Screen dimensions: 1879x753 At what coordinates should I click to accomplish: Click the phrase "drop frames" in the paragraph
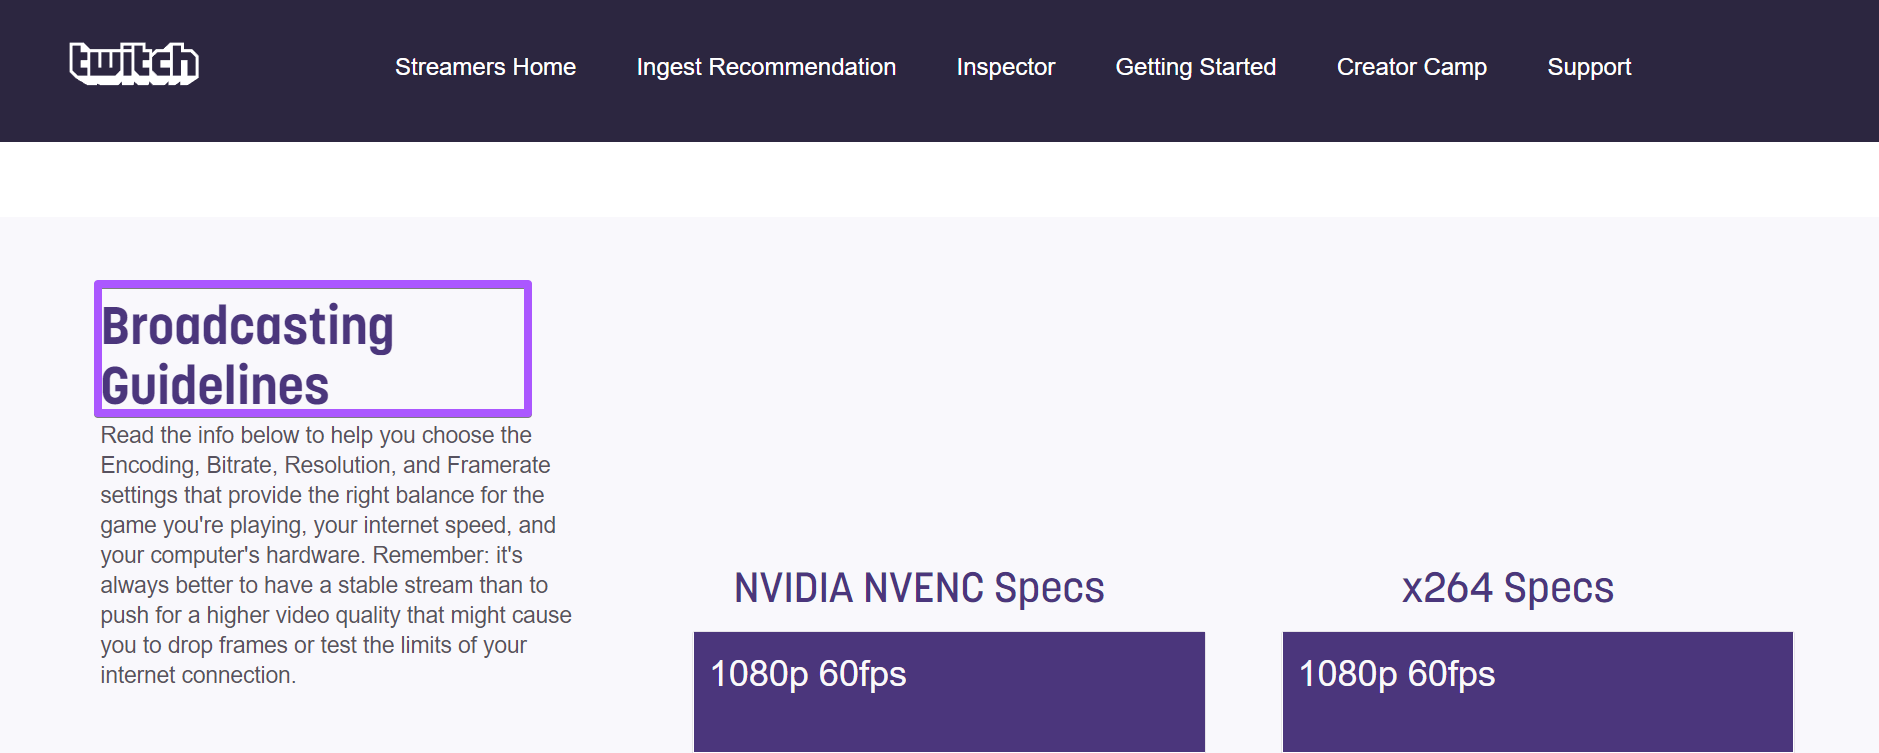coord(228,645)
